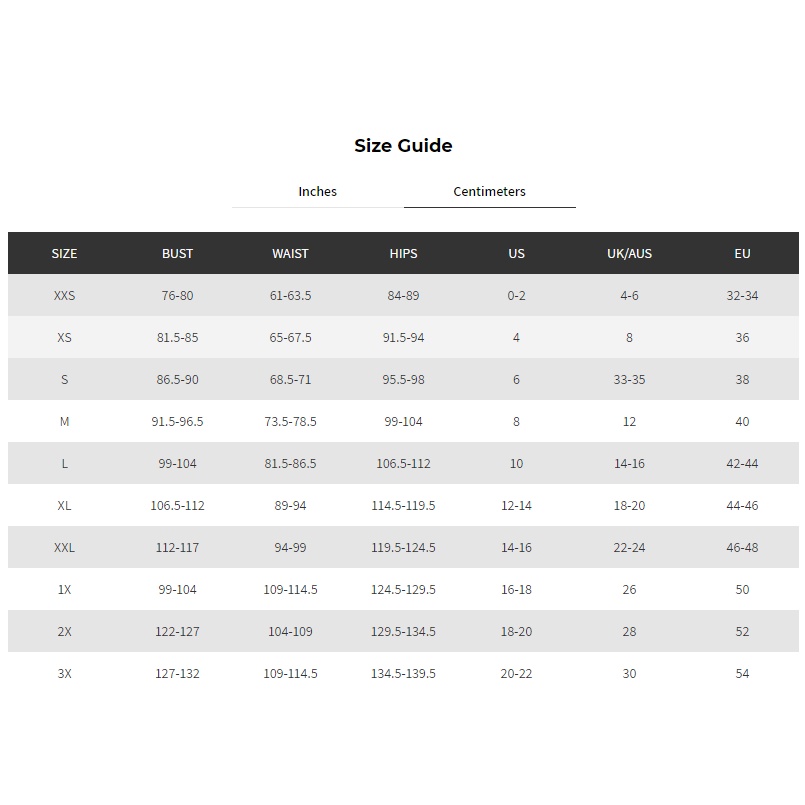Click the US column header

516,253
